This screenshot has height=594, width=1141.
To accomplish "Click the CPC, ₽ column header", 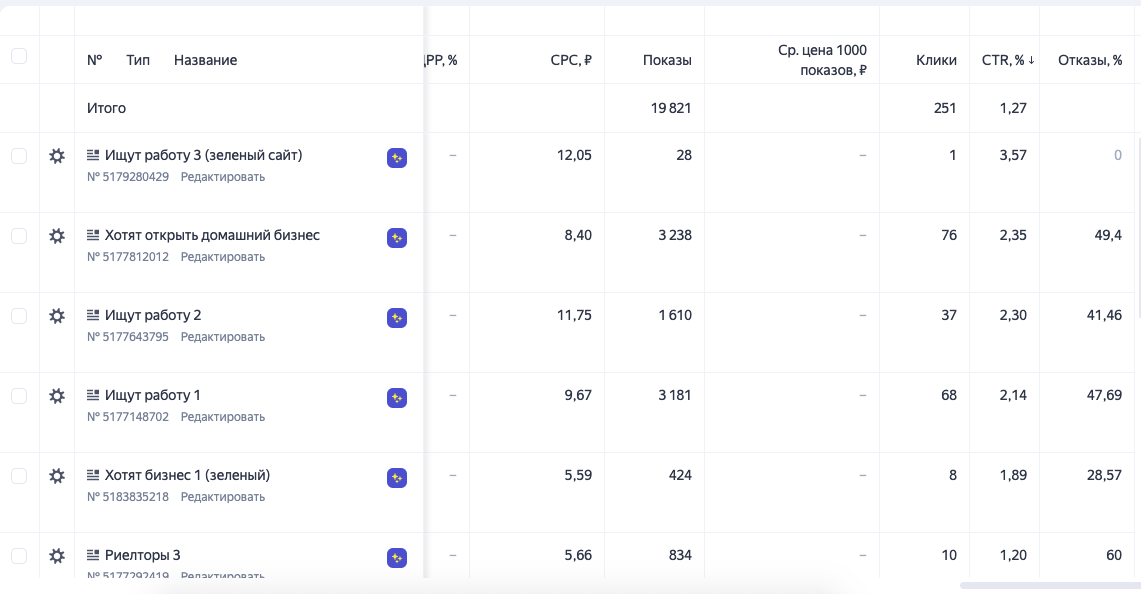I will (x=571, y=60).
